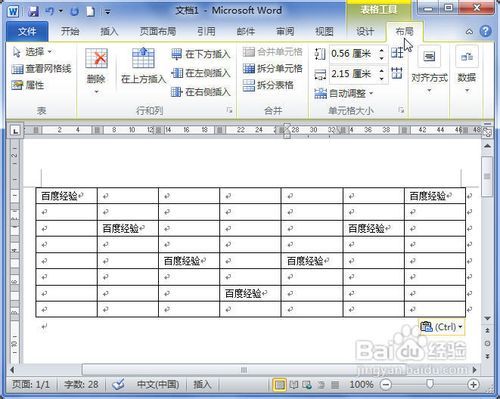This screenshot has width=500, height=399.
Task: Increase column width with up spinner
Action: (x=382, y=70)
